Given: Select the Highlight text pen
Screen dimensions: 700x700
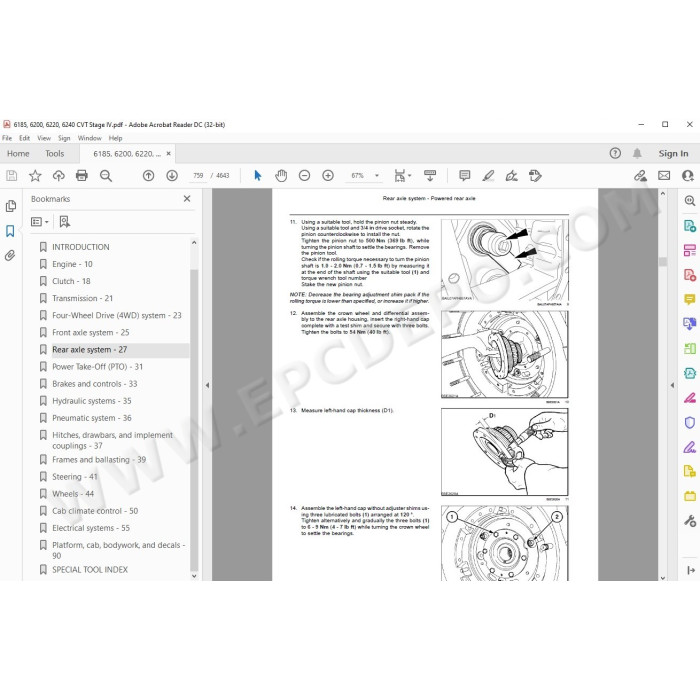Looking at the screenshot, I should pos(488,175).
